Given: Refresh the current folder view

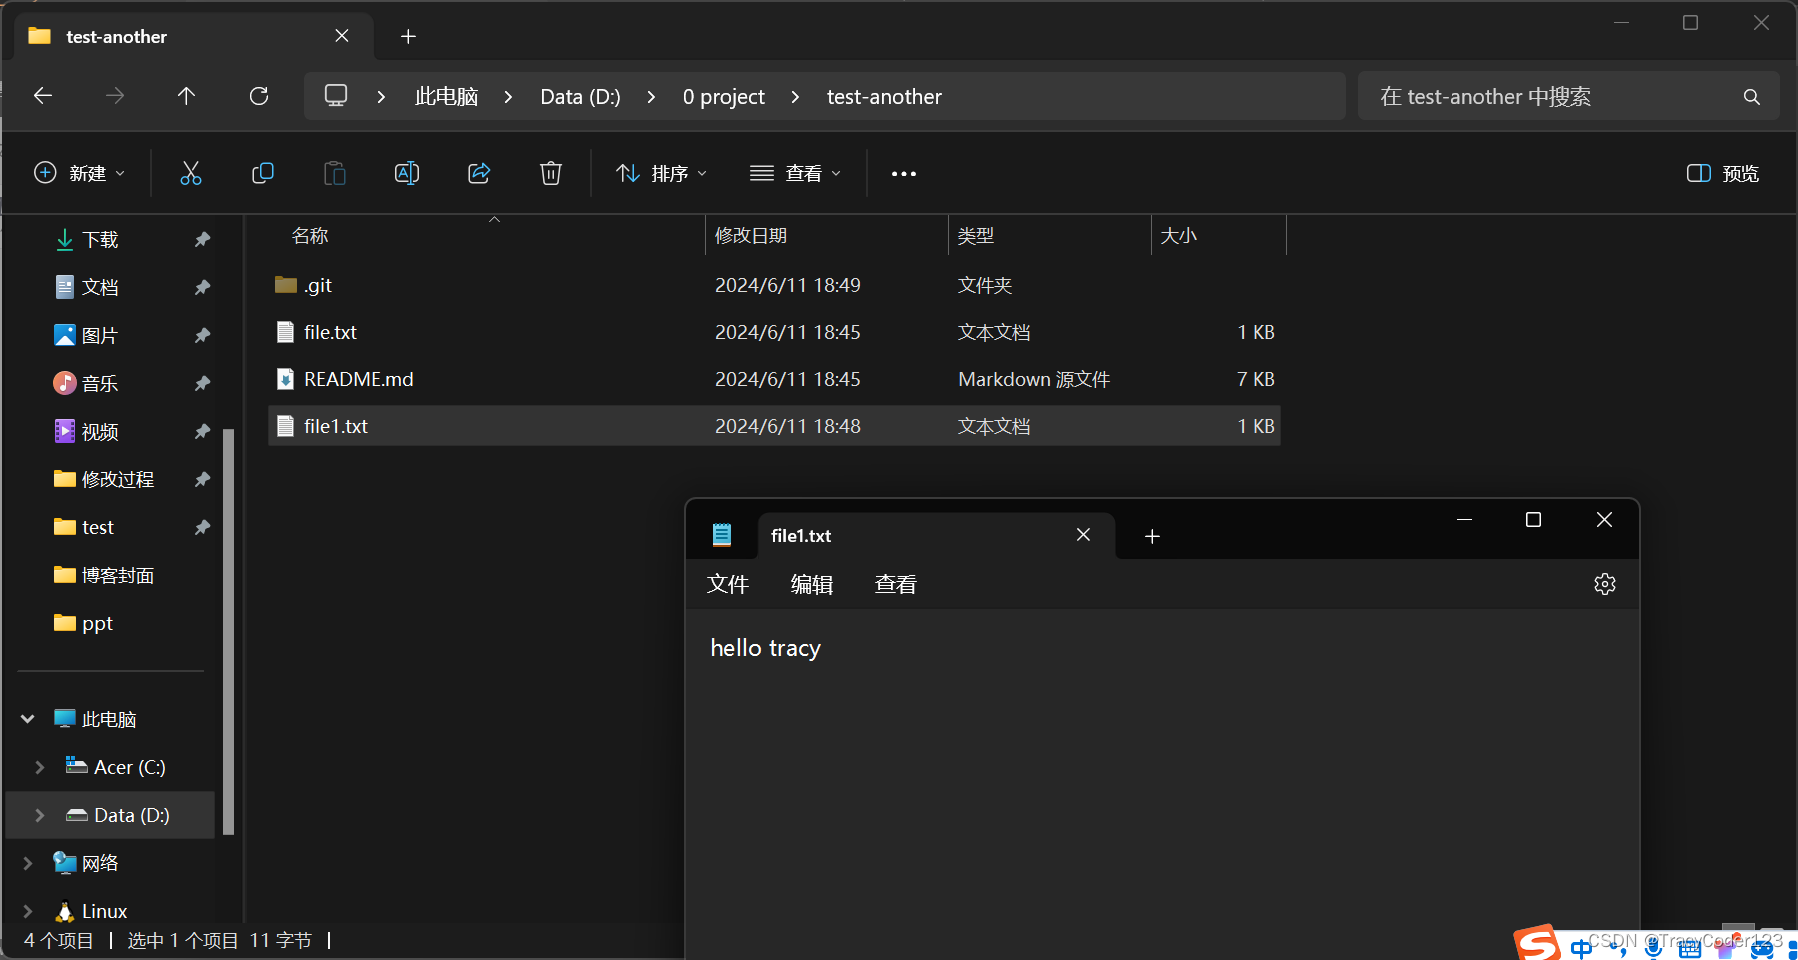Looking at the screenshot, I should point(259,96).
